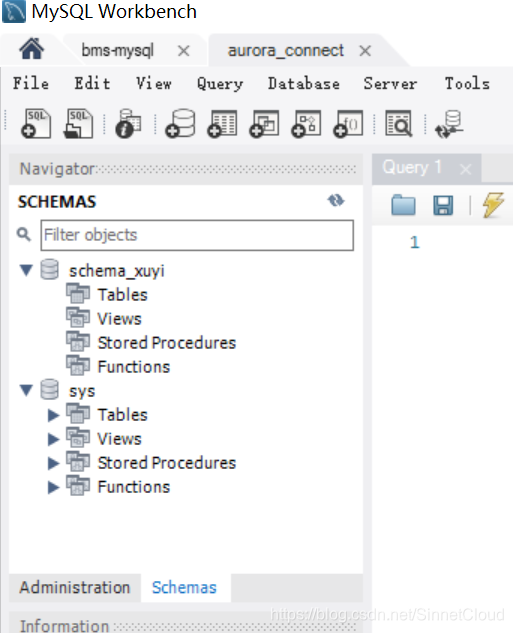Select Tables under schema_xuyi
The width and height of the screenshot is (513, 633).
pos(123,294)
